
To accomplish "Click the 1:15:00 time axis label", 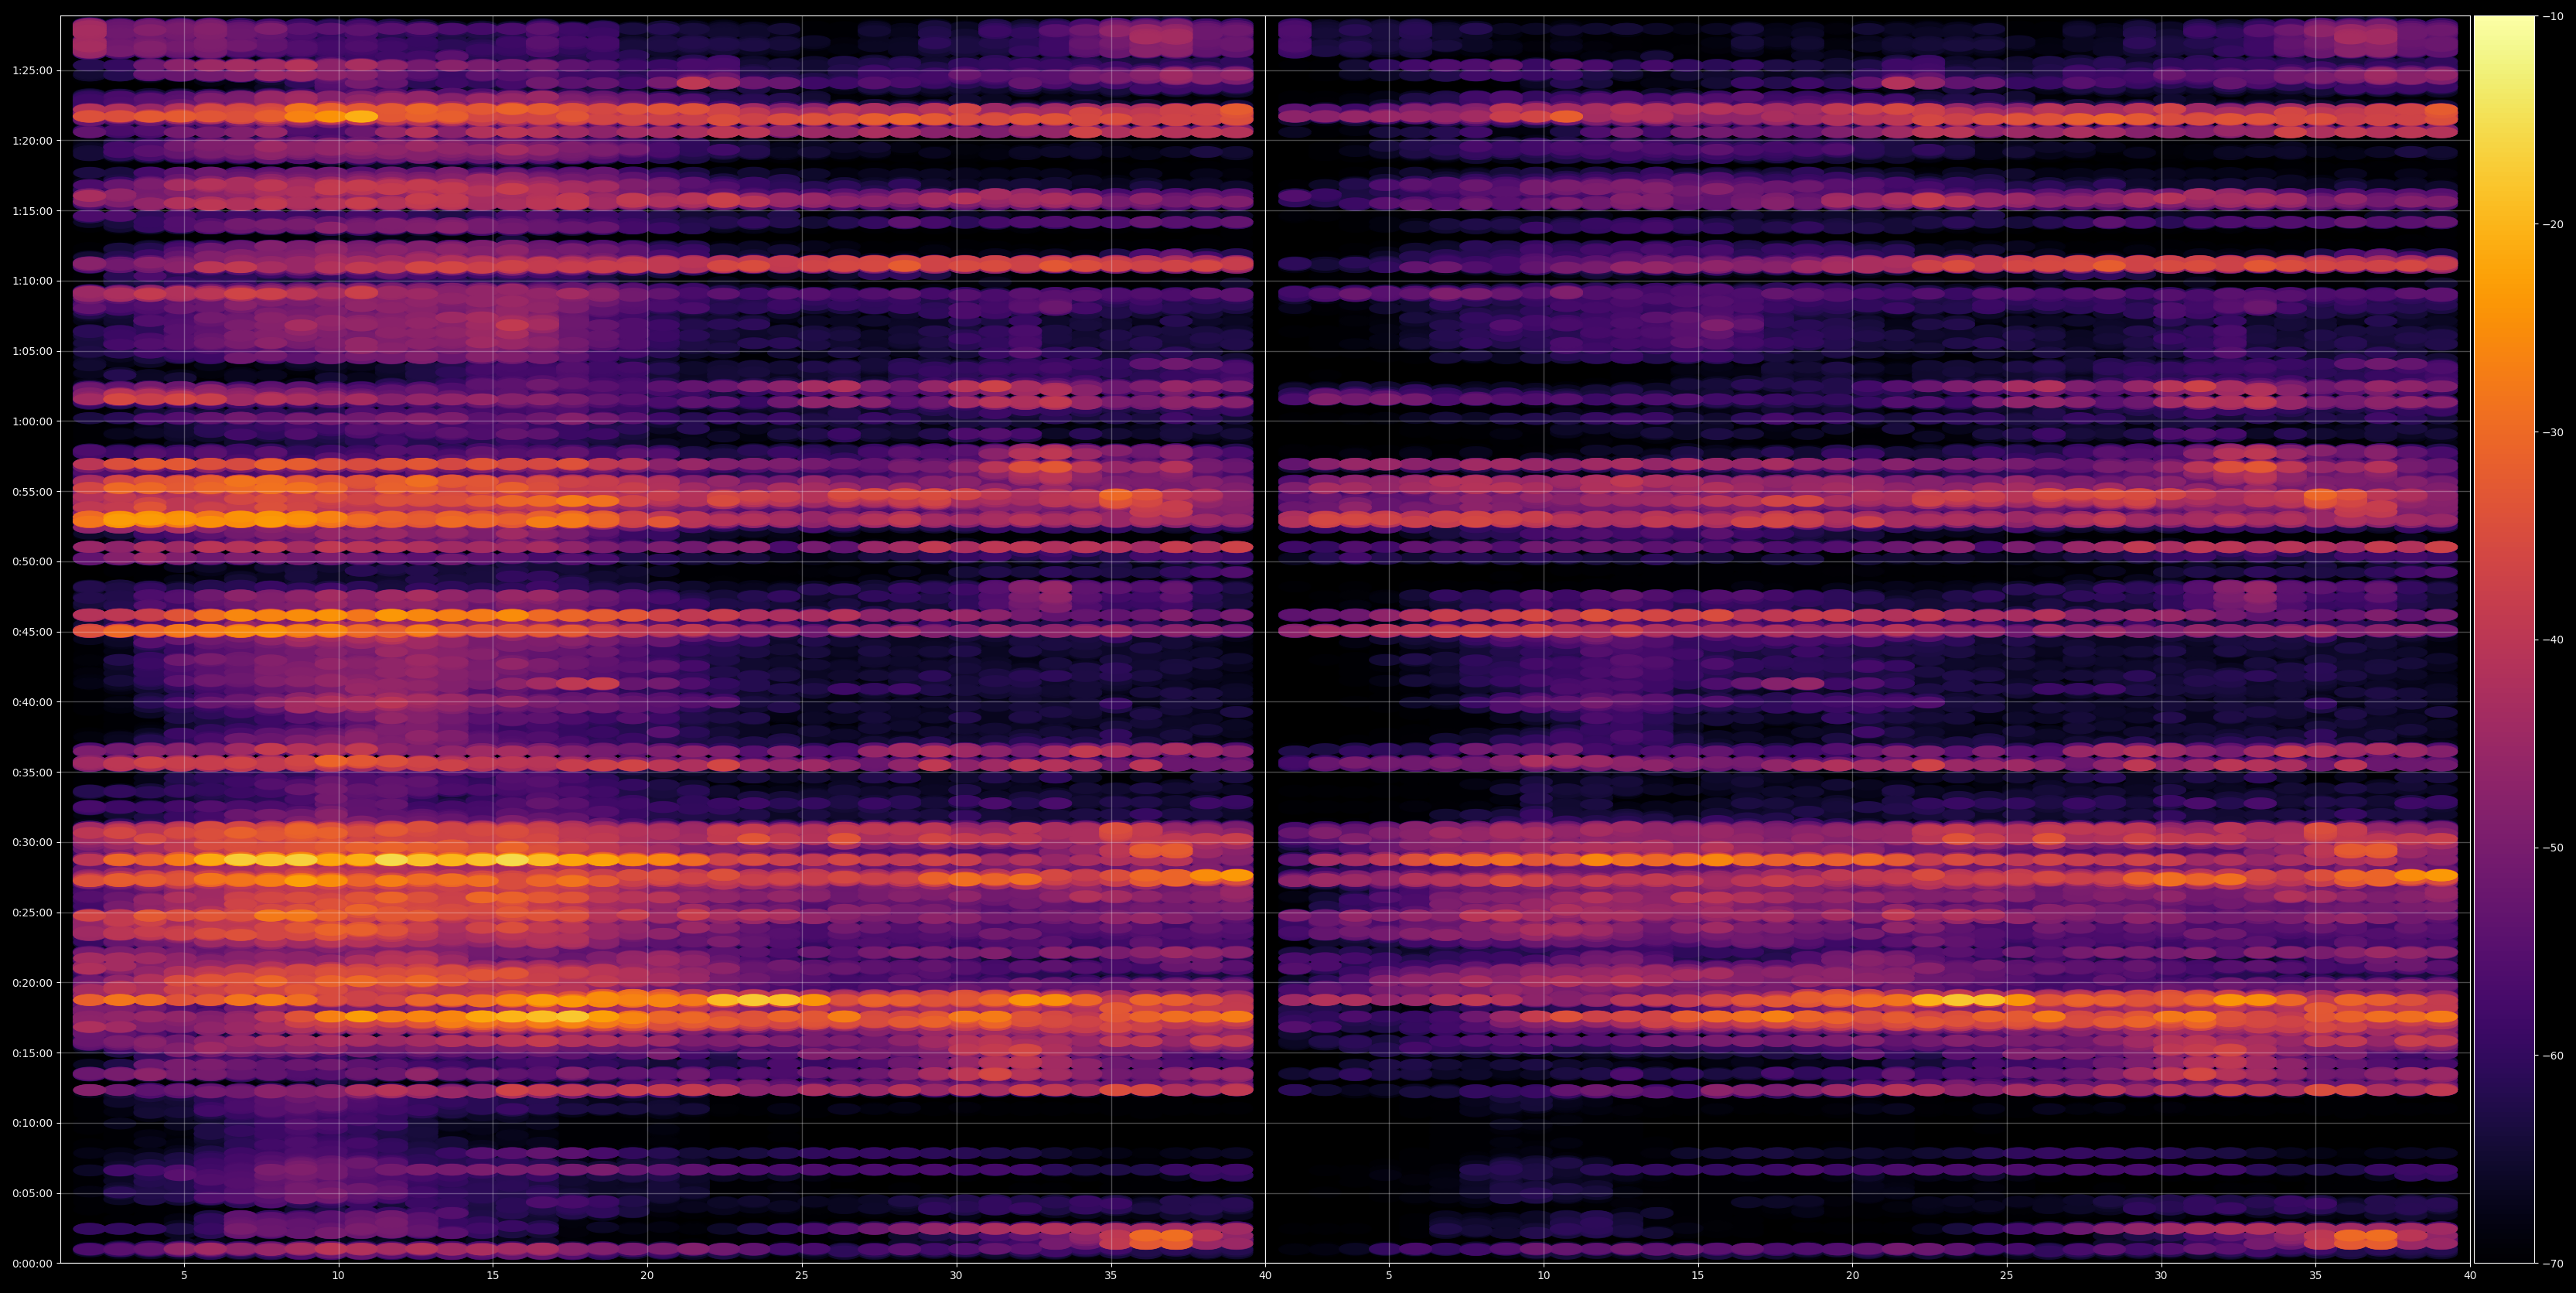I will coord(32,211).
